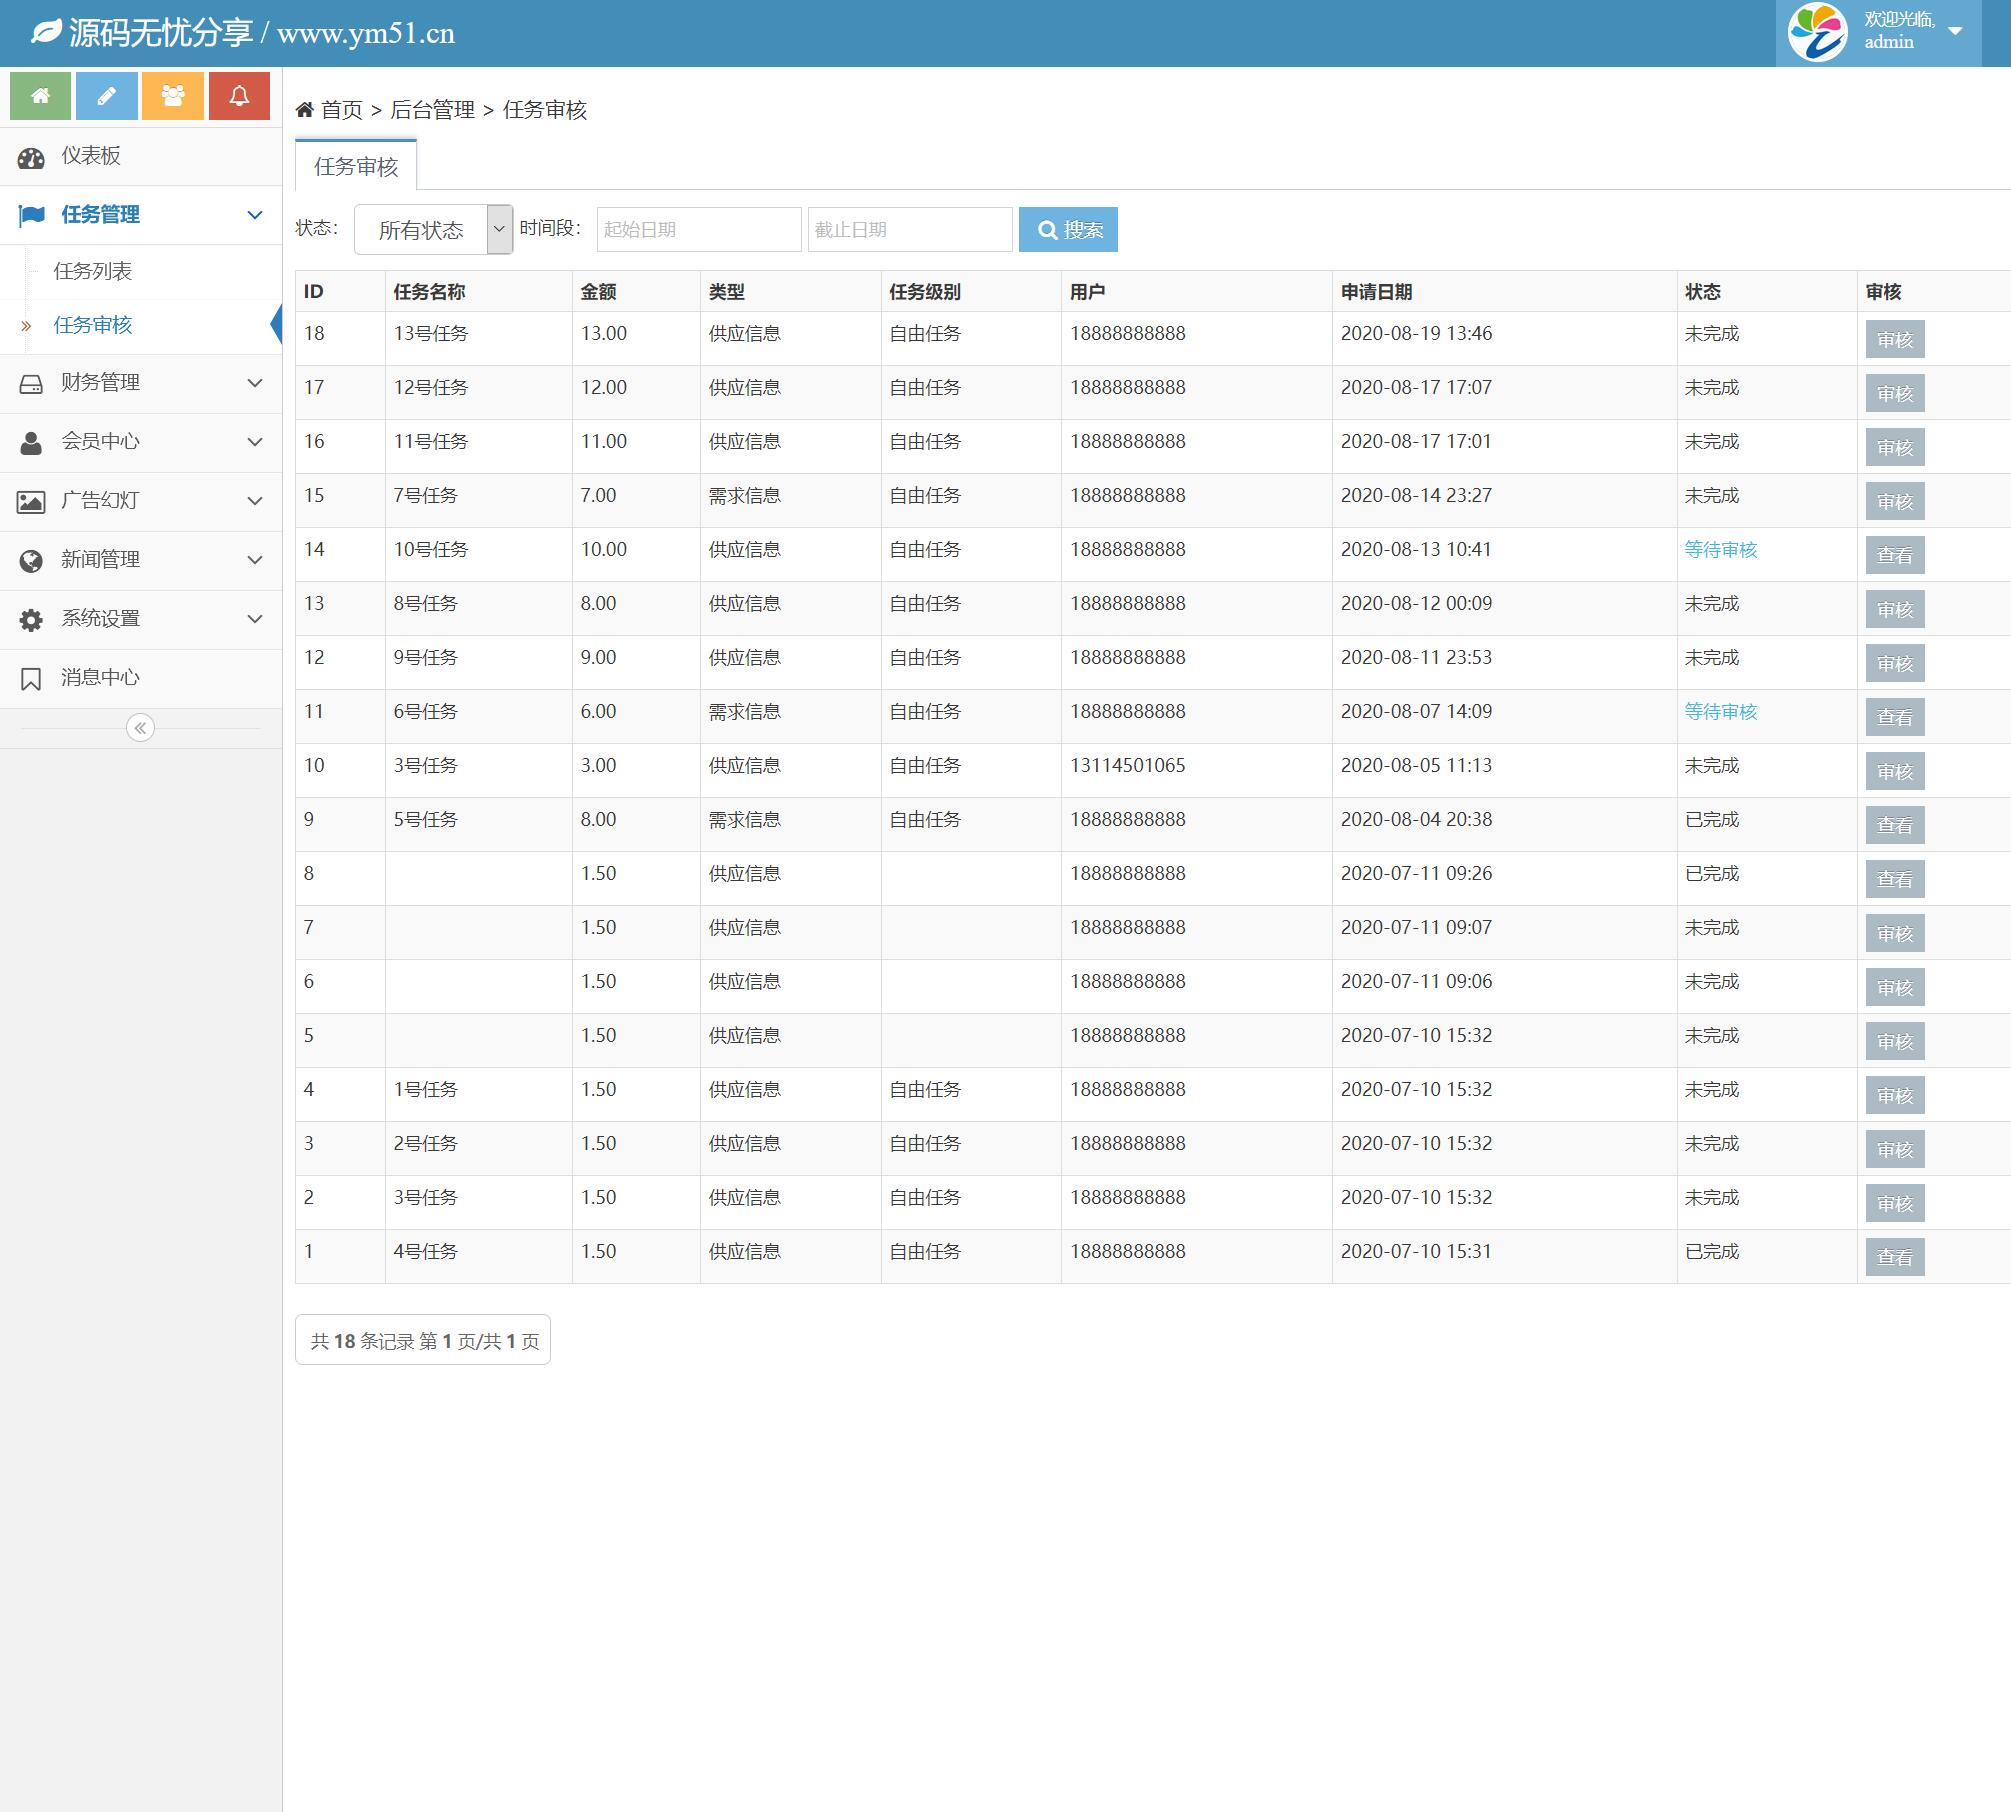The height and width of the screenshot is (1812, 2011).
Task: Open the admin account dropdown arrow
Action: pos(1955,31)
